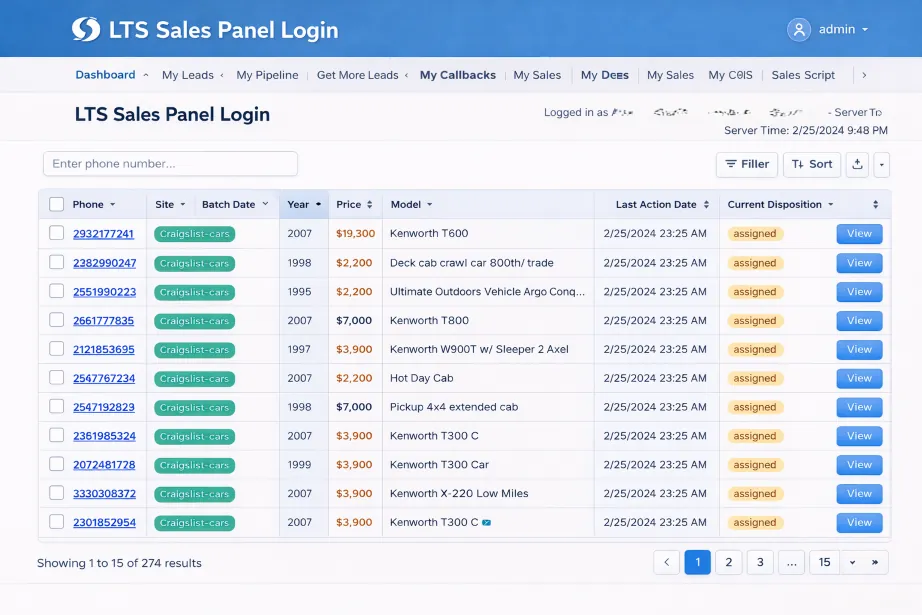Switch to My Callbacks tab

click(x=457, y=75)
